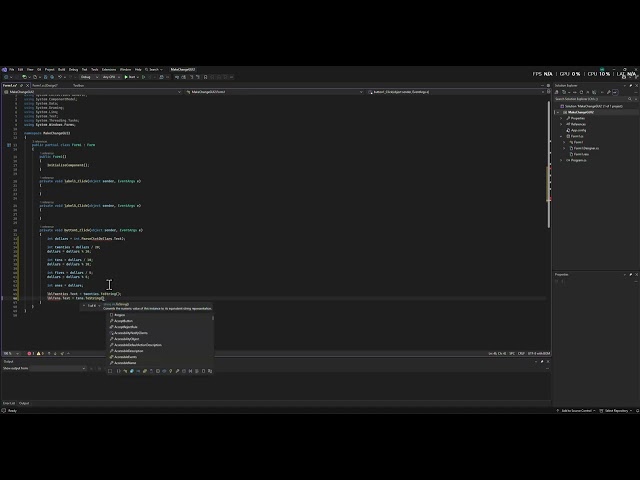
Task: Click the Solution Explorer search magnifier icon
Action: pyautogui.click(x=629, y=99)
